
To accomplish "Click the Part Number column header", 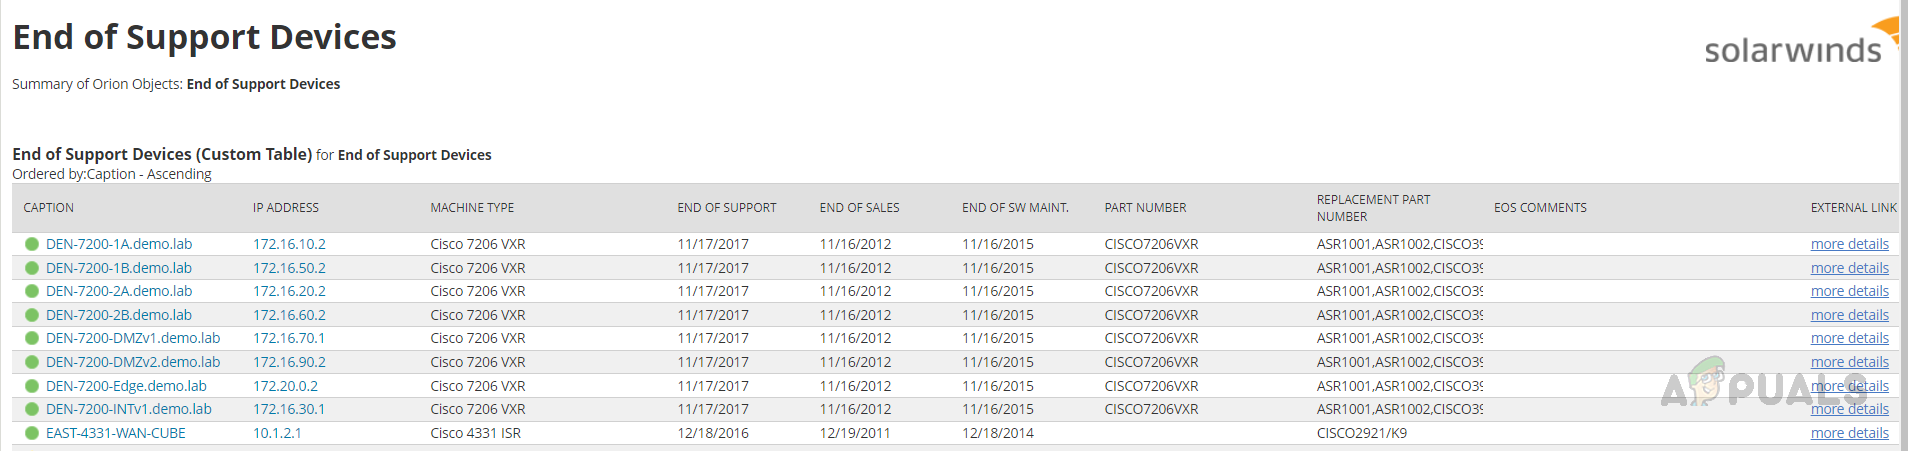I will point(1145,208).
